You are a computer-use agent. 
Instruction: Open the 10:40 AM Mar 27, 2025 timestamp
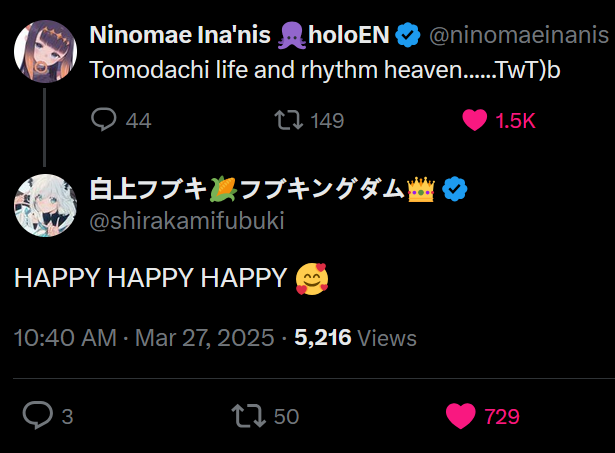[x=144, y=338]
